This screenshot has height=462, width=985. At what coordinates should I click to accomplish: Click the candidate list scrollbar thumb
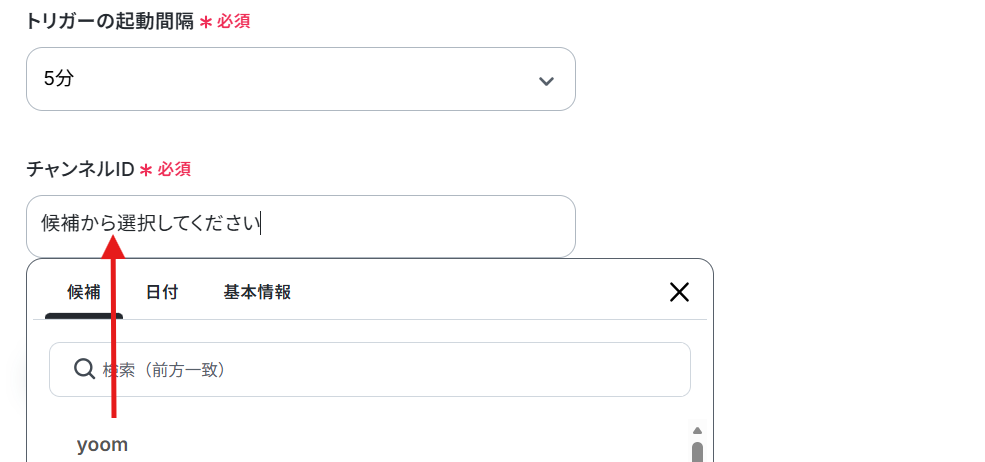pos(697,452)
